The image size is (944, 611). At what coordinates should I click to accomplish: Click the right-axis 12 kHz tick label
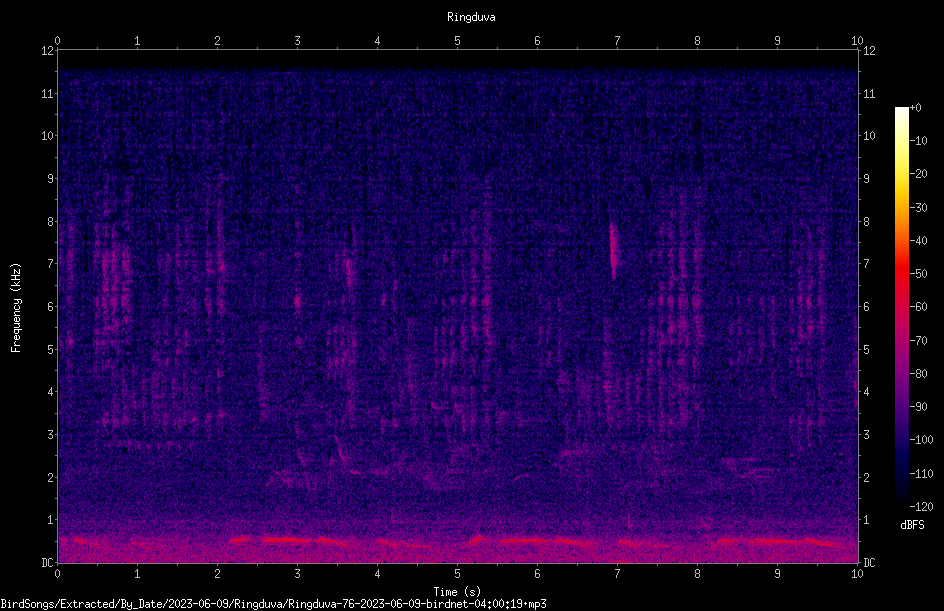click(869, 51)
